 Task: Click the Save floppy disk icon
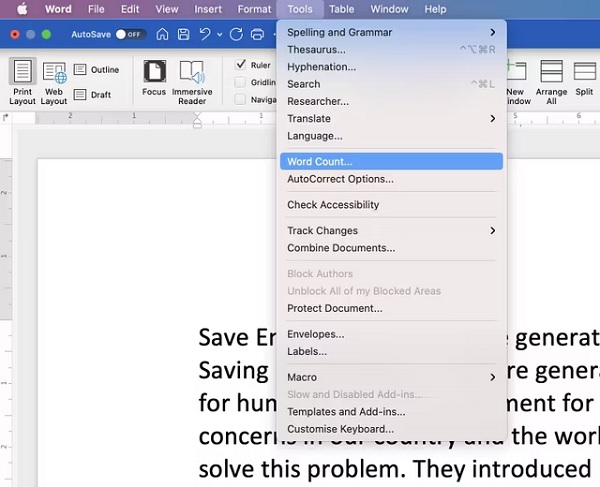(x=184, y=34)
